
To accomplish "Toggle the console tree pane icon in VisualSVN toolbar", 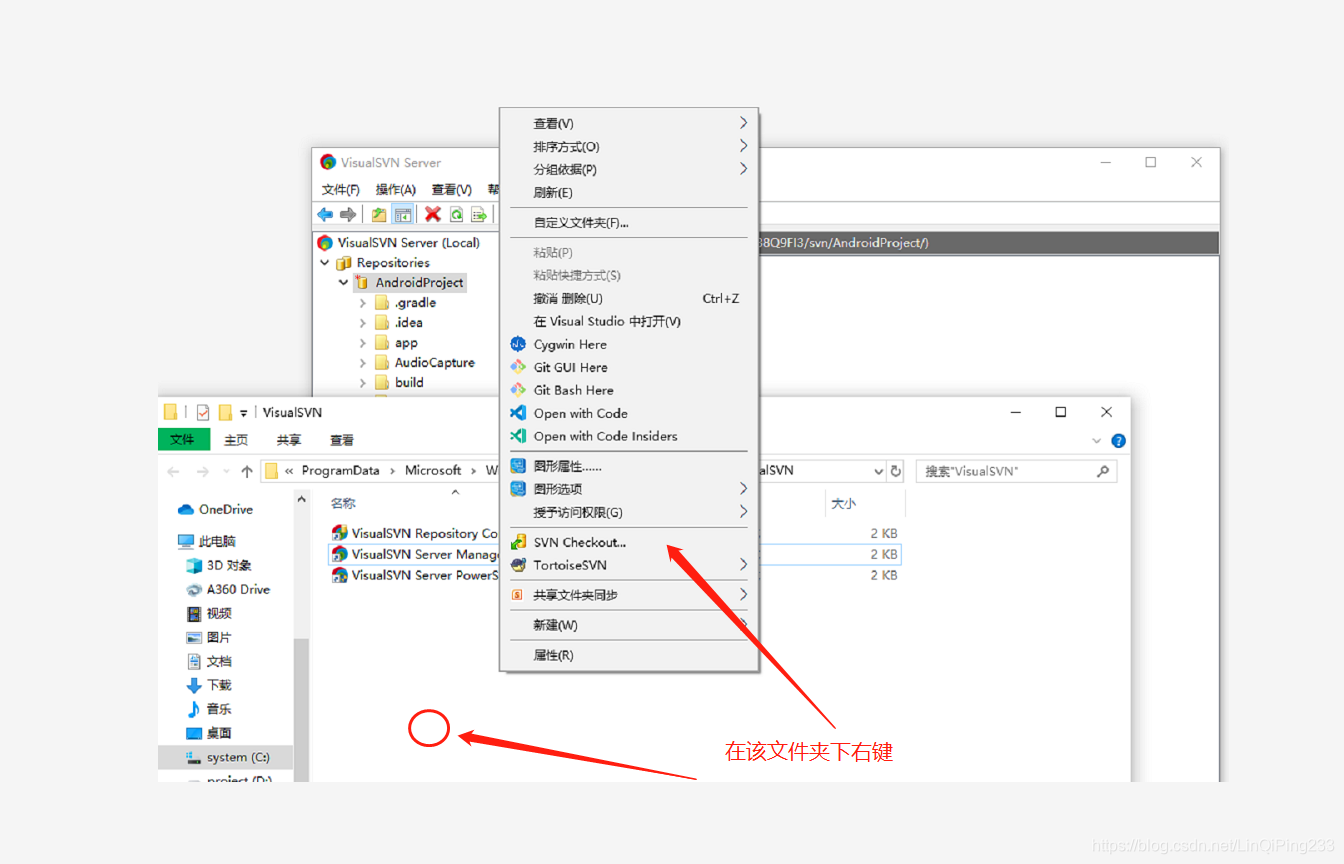I will pos(402,214).
